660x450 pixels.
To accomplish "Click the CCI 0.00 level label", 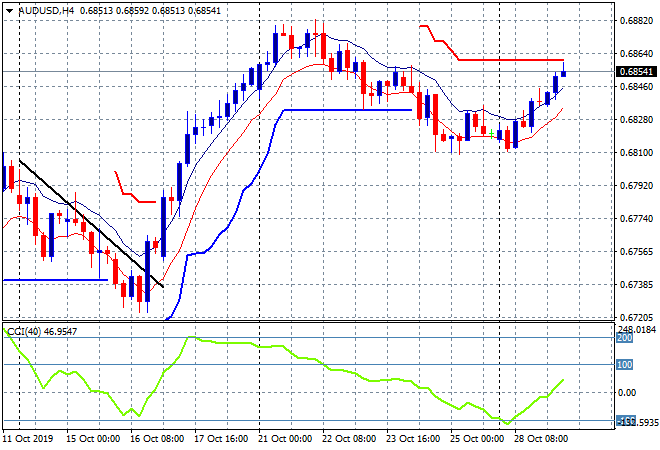I will tap(627, 392).
